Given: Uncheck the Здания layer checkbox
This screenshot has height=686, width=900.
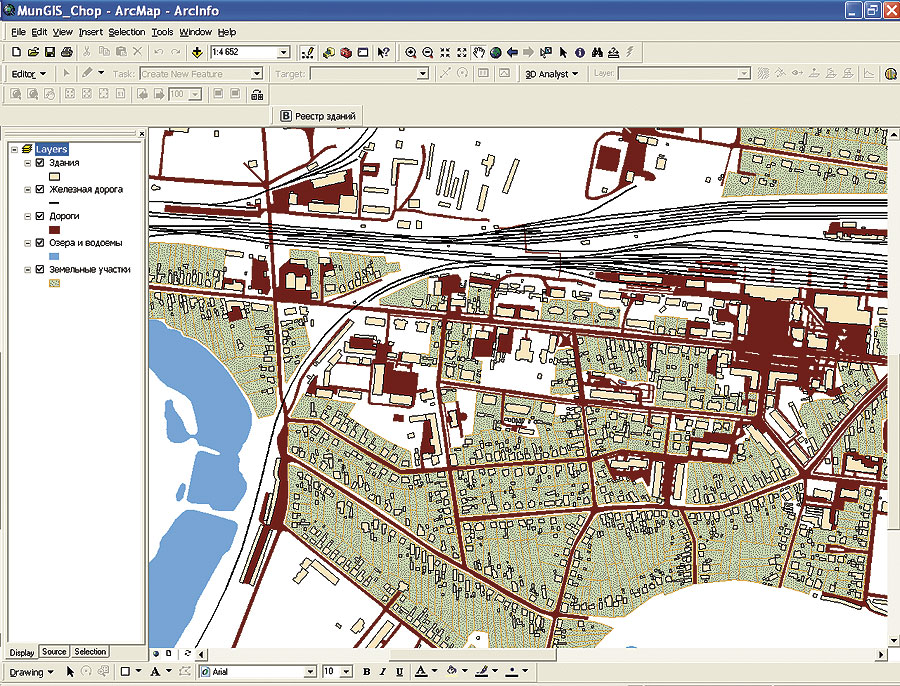Looking at the screenshot, I should (x=39, y=162).
